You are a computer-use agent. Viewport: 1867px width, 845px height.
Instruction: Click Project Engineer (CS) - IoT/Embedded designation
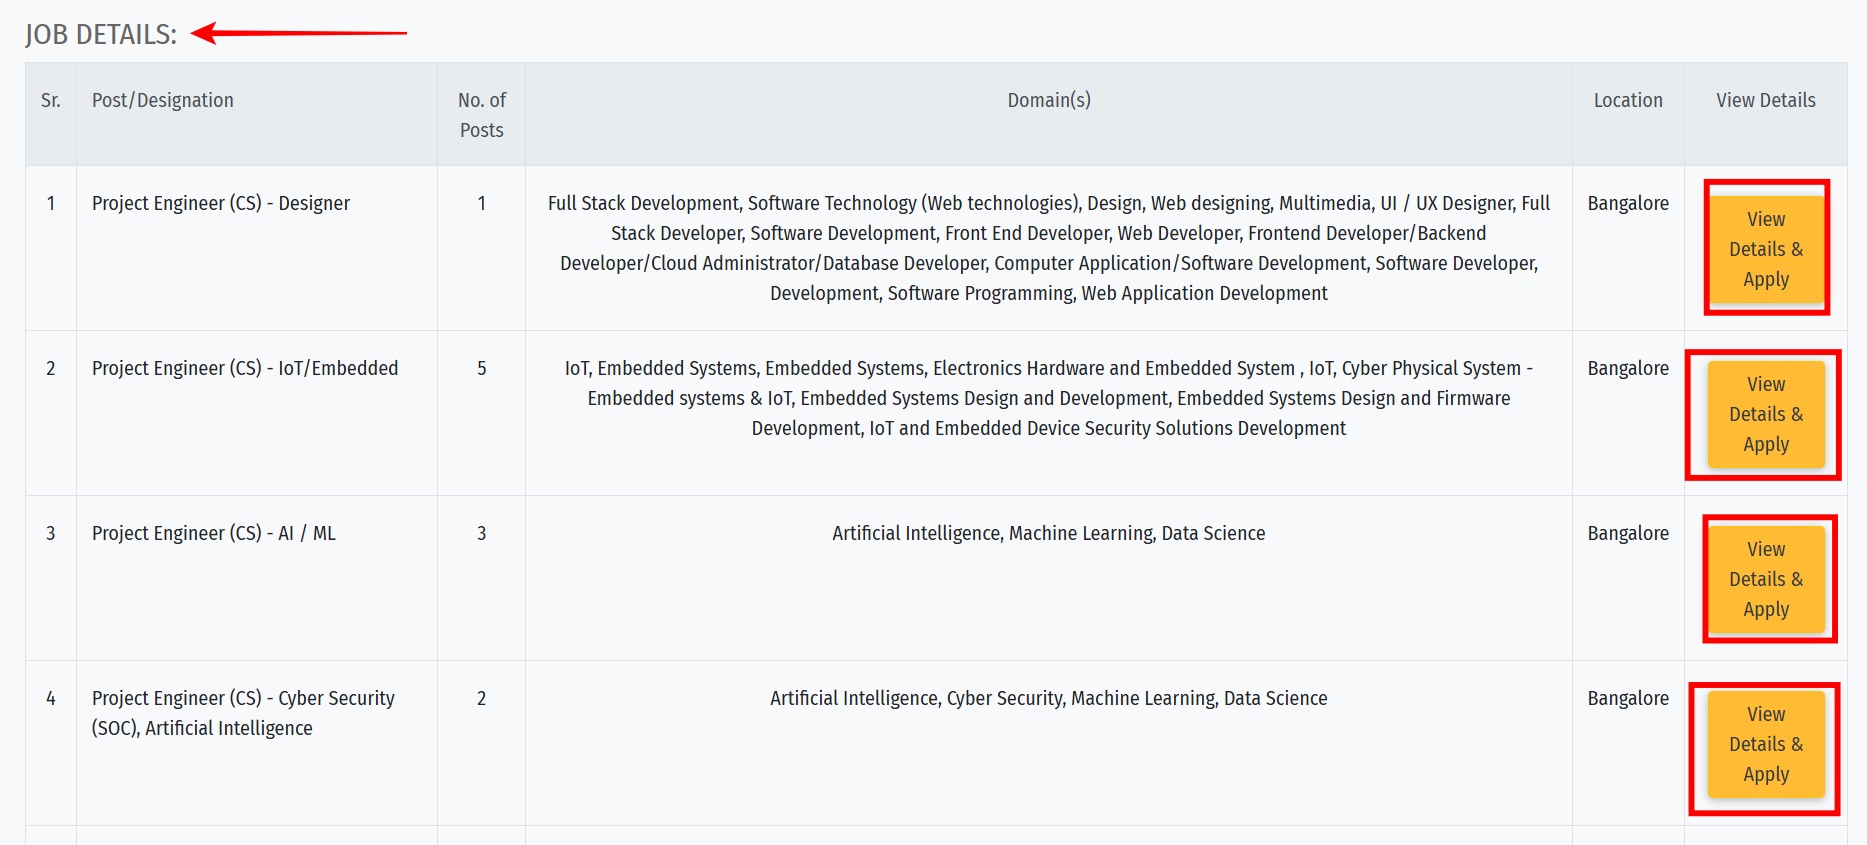click(245, 368)
